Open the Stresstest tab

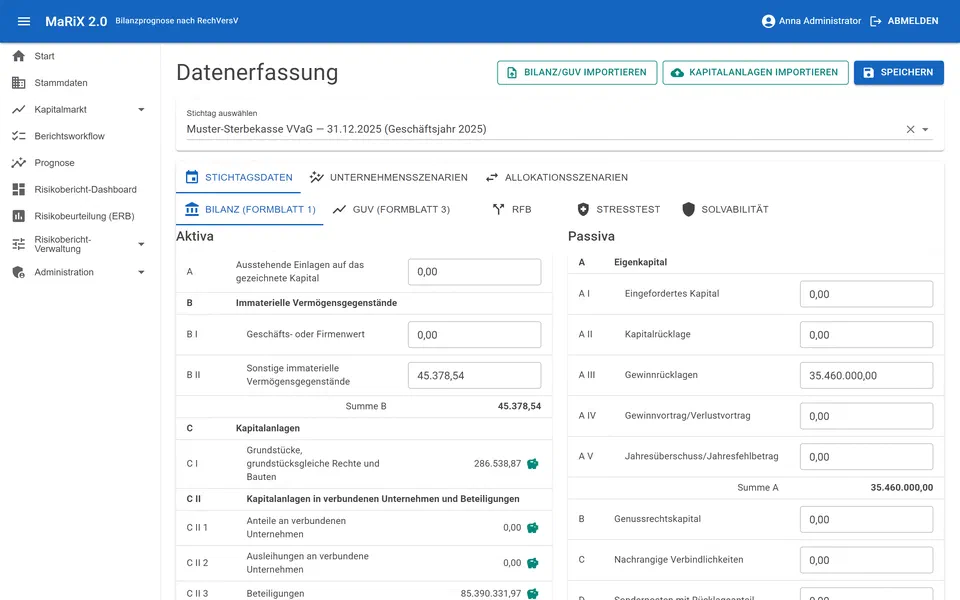pyautogui.click(x=618, y=209)
